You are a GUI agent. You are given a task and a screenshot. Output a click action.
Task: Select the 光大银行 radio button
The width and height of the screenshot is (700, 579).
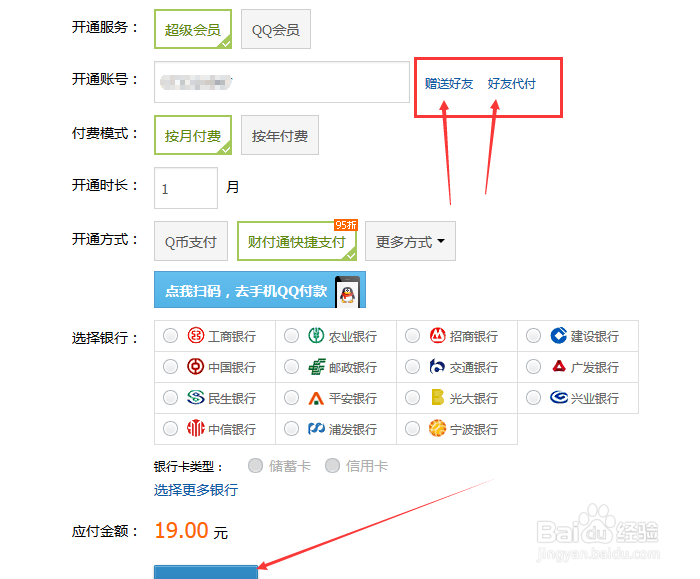tap(412, 398)
